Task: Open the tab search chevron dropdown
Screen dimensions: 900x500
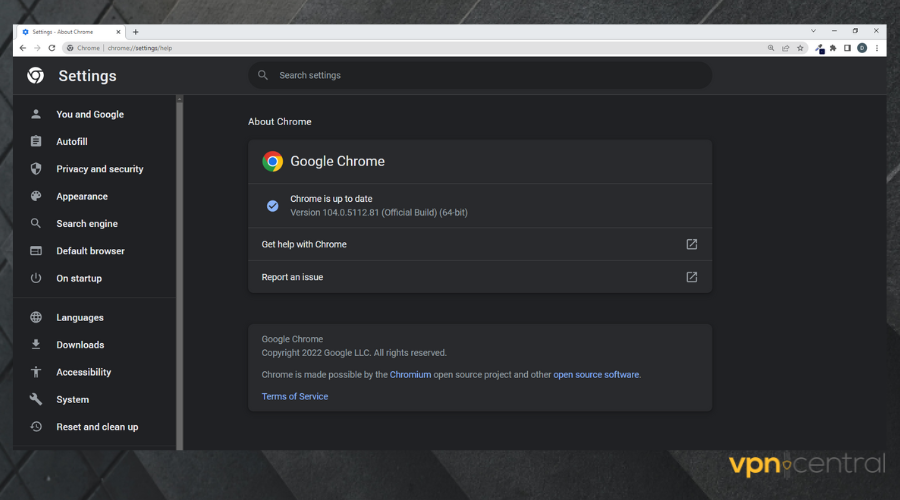Action: [813, 31]
